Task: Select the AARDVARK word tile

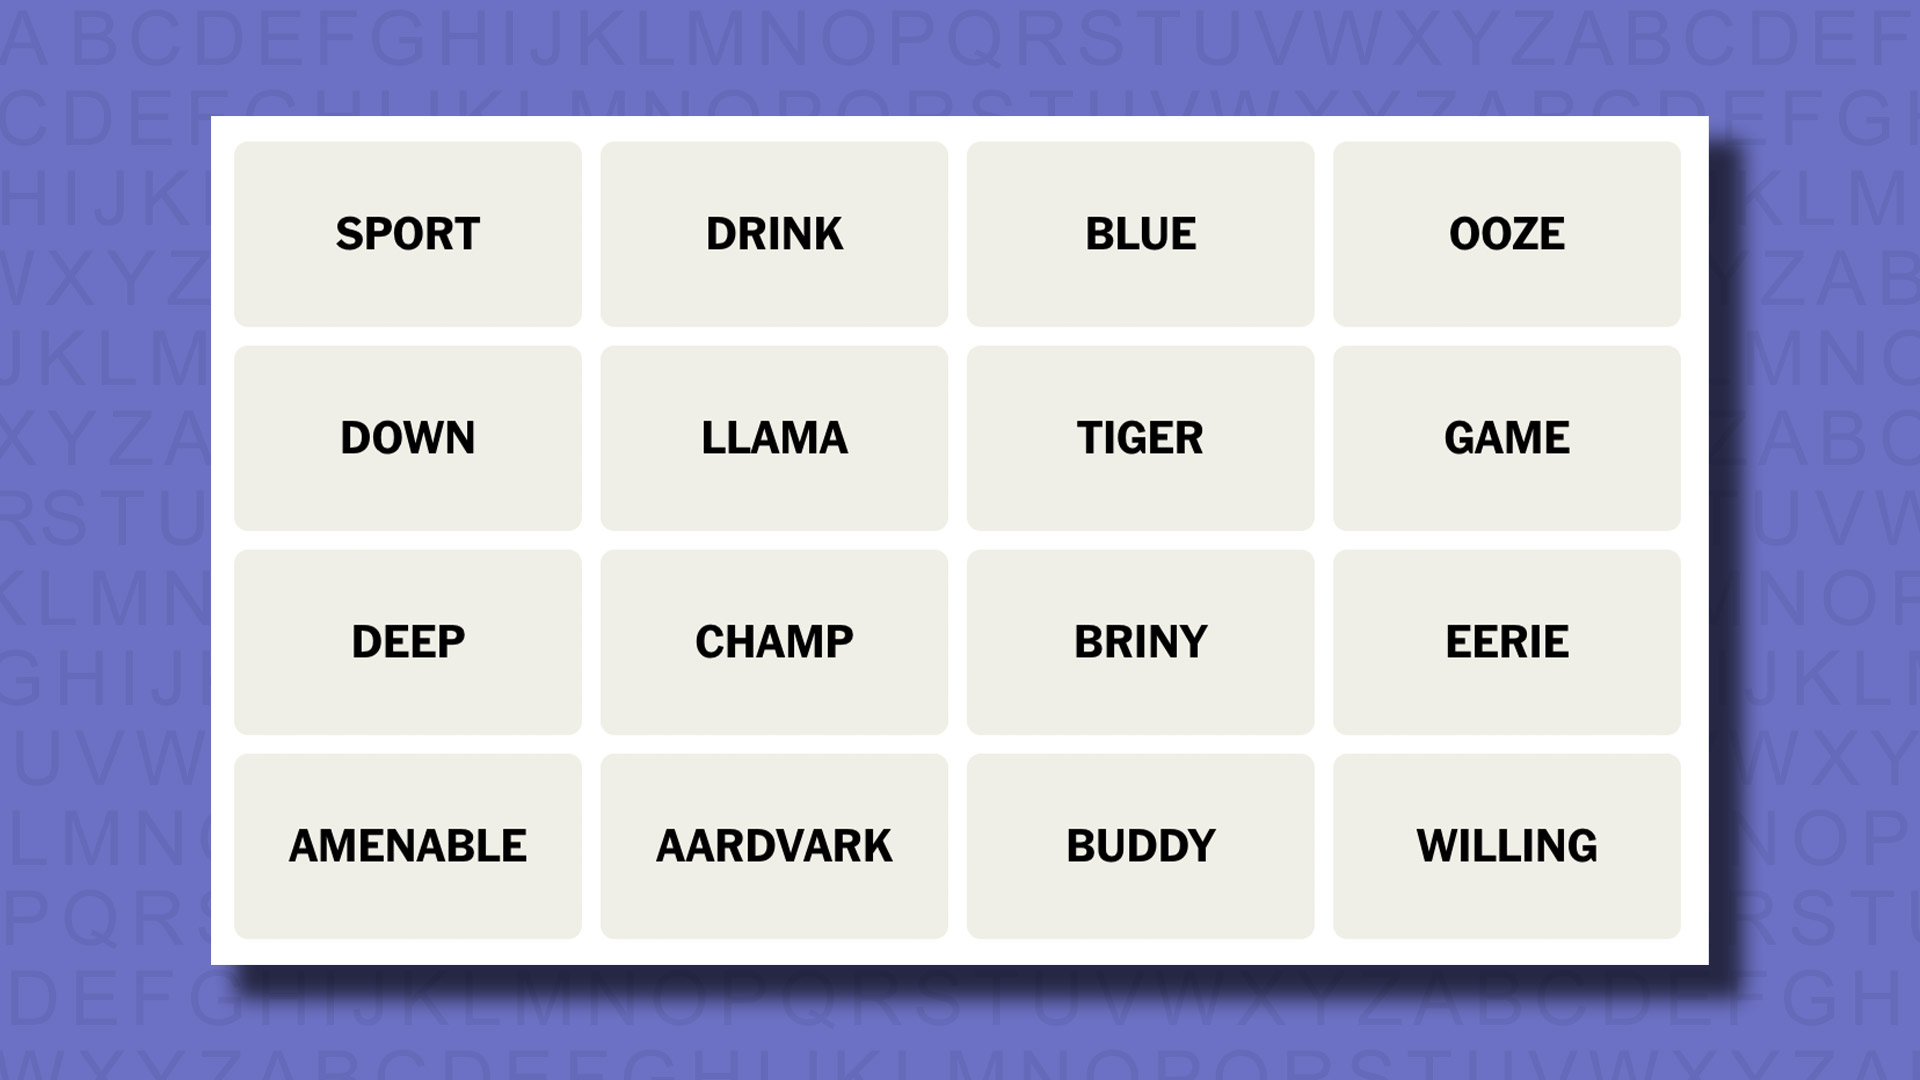Action: (x=774, y=844)
